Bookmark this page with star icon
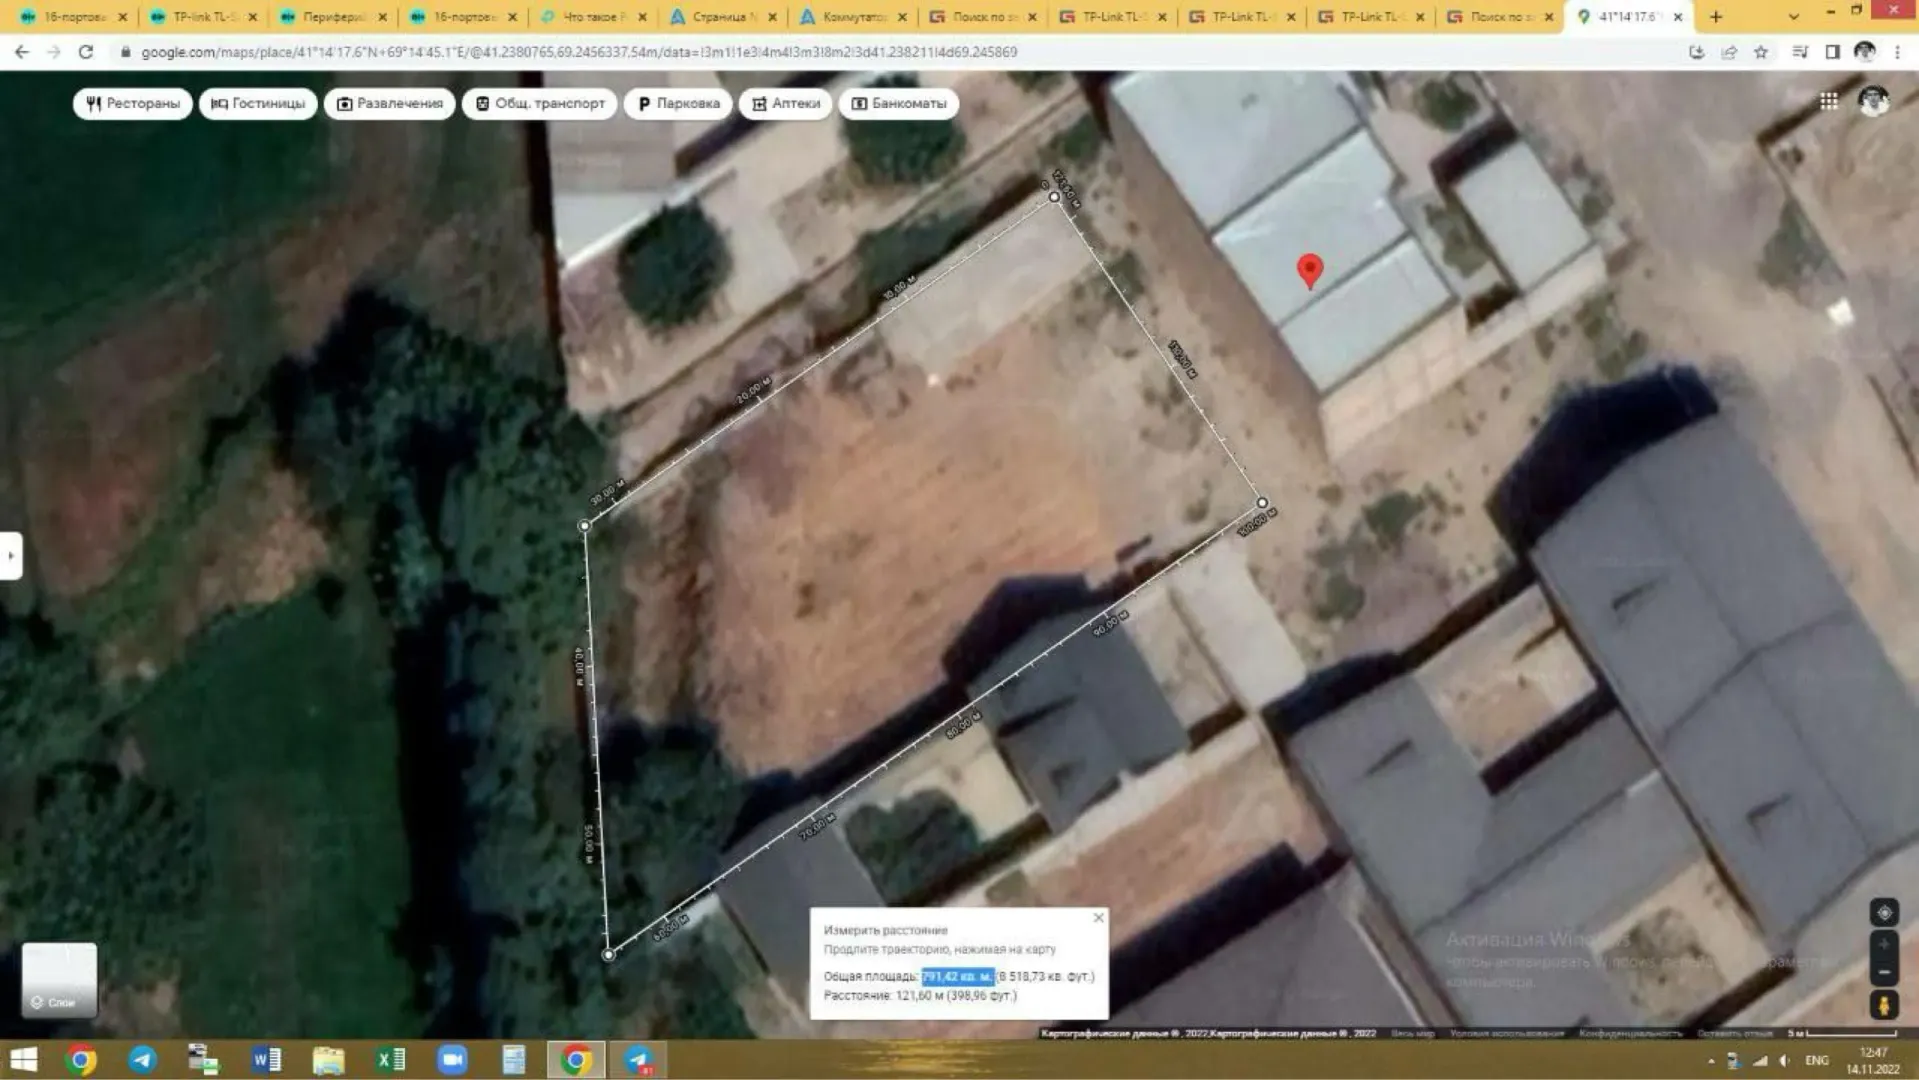1919x1080 pixels. [x=1761, y=52]
